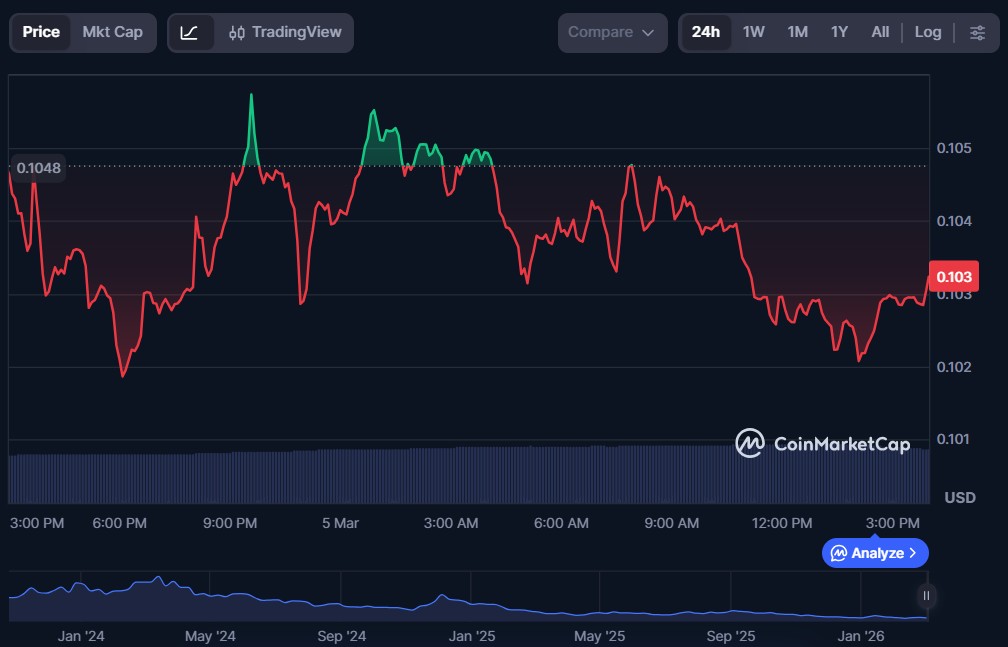The width and height of the screenshot is (1008, 647).
Task: Select the 1W time range
Action: pos(753,32)
